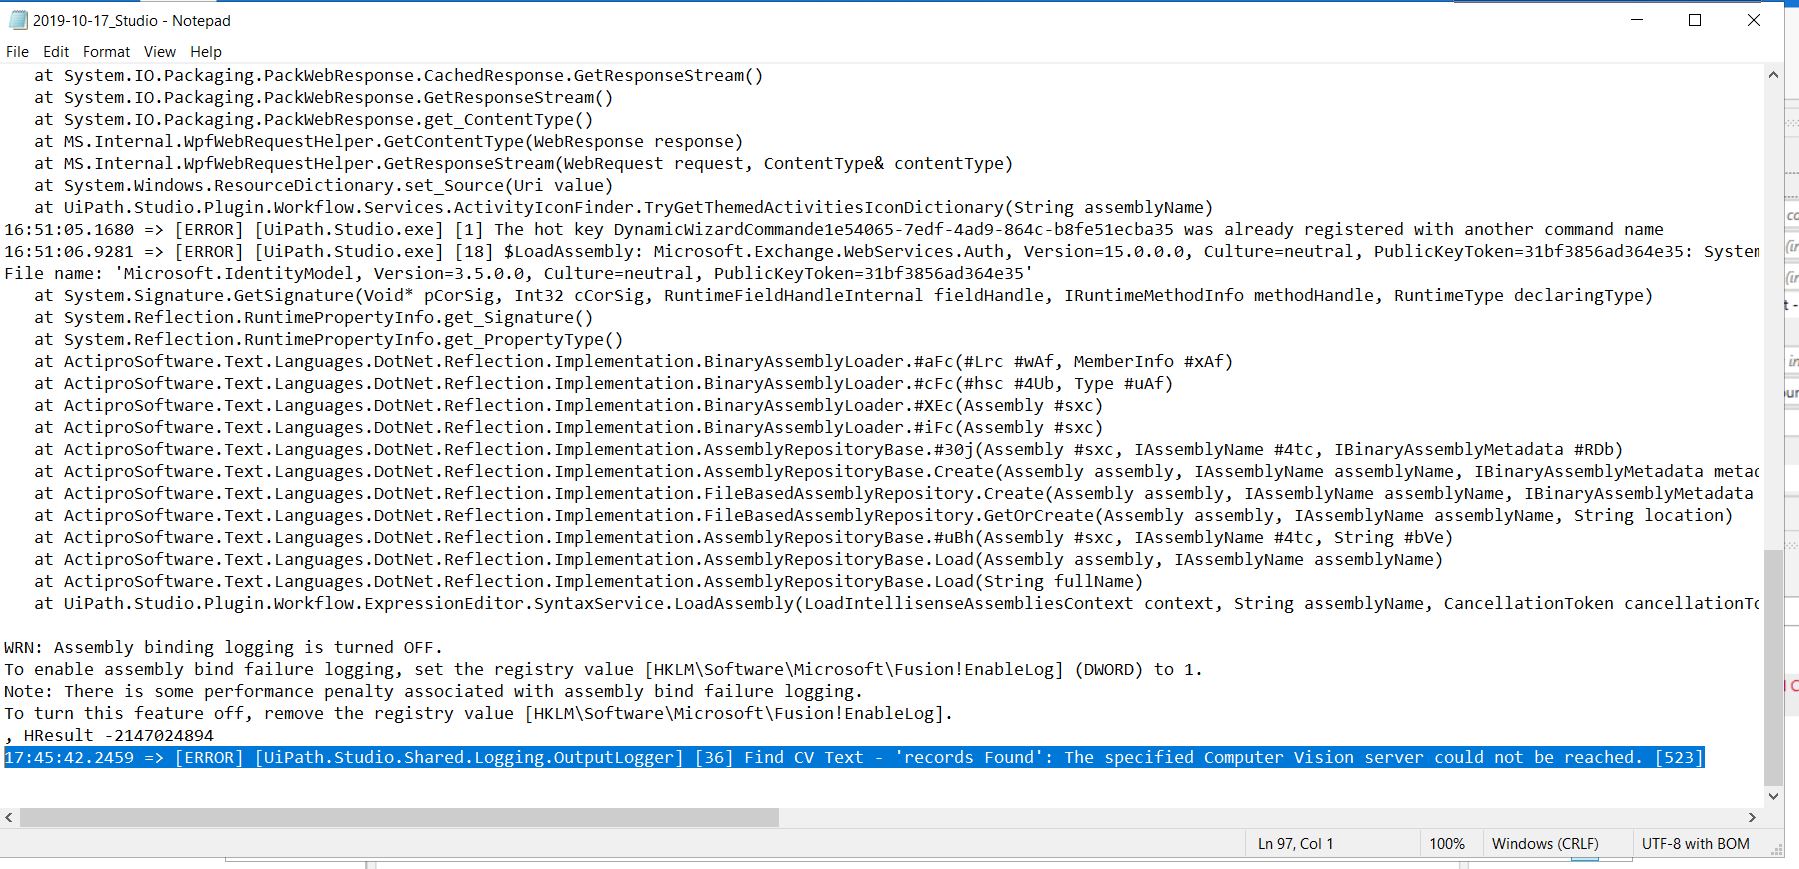Click the 'GetContentType(WebResponse response)' line

coord(388,142)
